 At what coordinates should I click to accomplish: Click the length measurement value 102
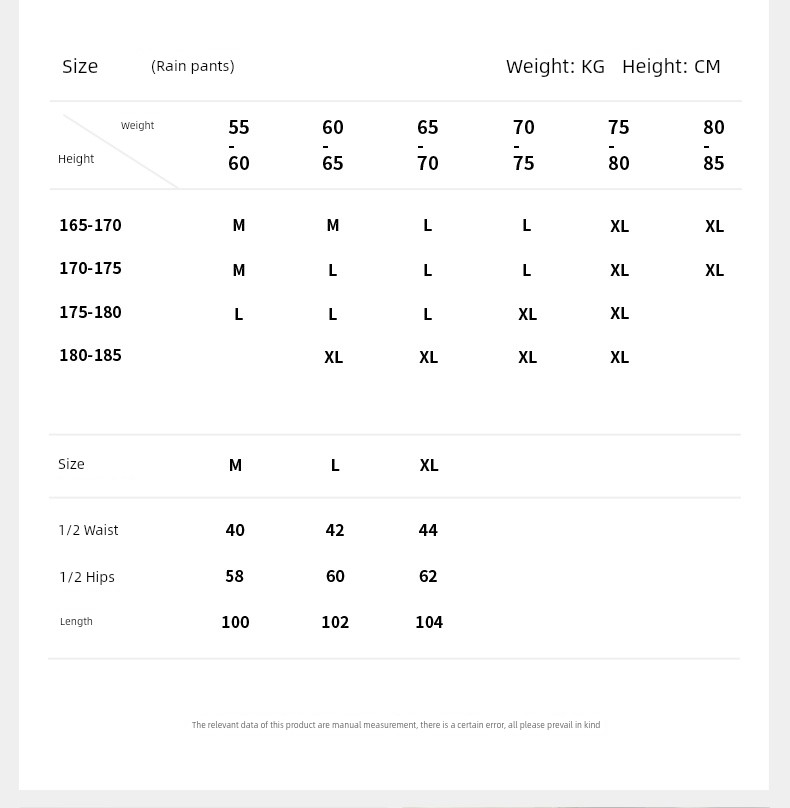pyautogui.click(x=335, y=622)
